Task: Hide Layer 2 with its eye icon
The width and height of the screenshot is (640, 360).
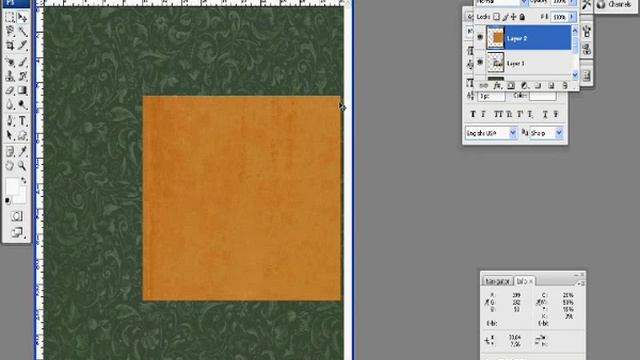Action: [480, 37]
